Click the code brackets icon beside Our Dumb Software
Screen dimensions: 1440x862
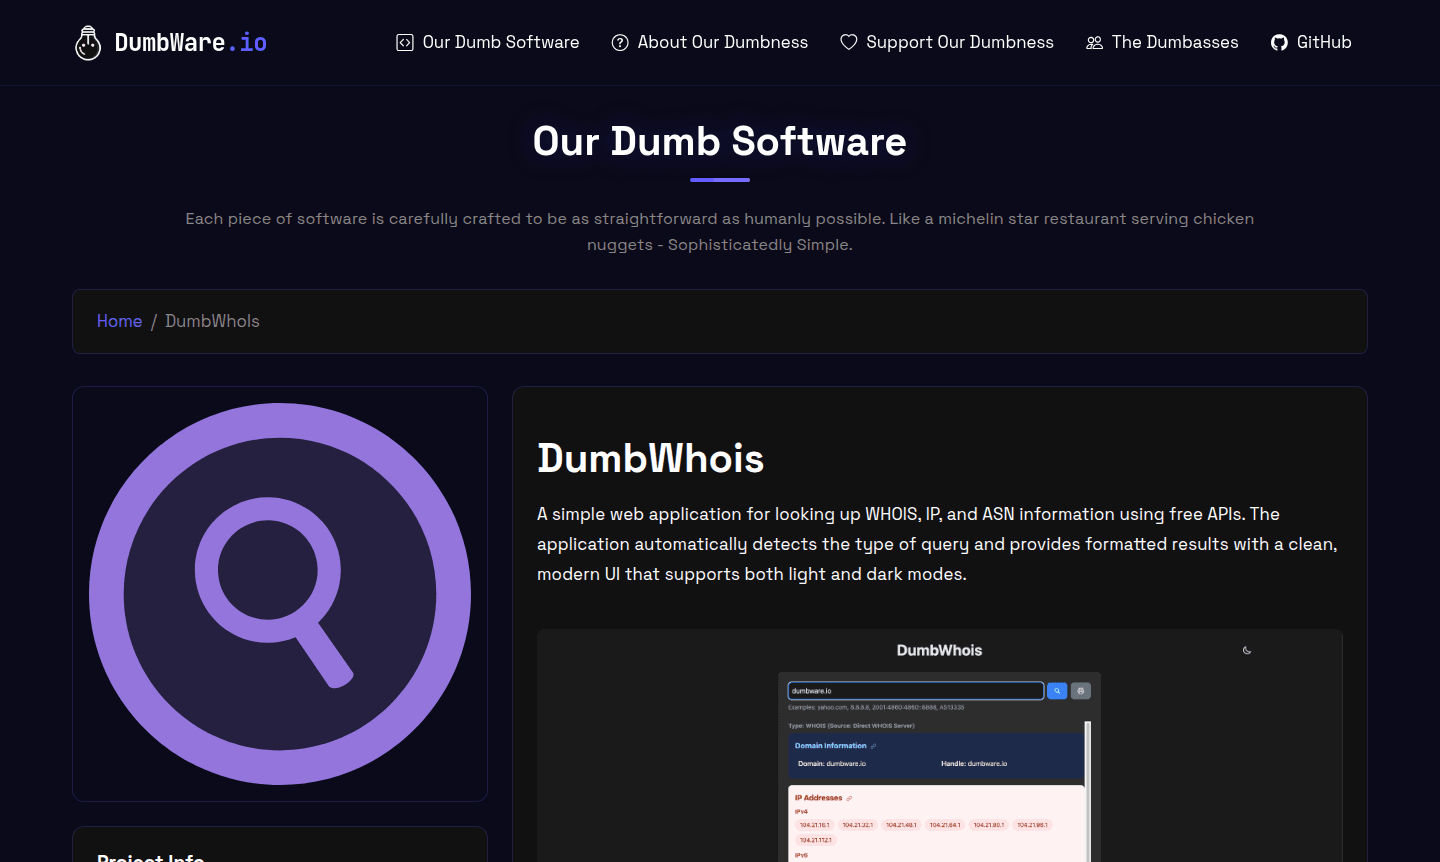tap(404, 42)
